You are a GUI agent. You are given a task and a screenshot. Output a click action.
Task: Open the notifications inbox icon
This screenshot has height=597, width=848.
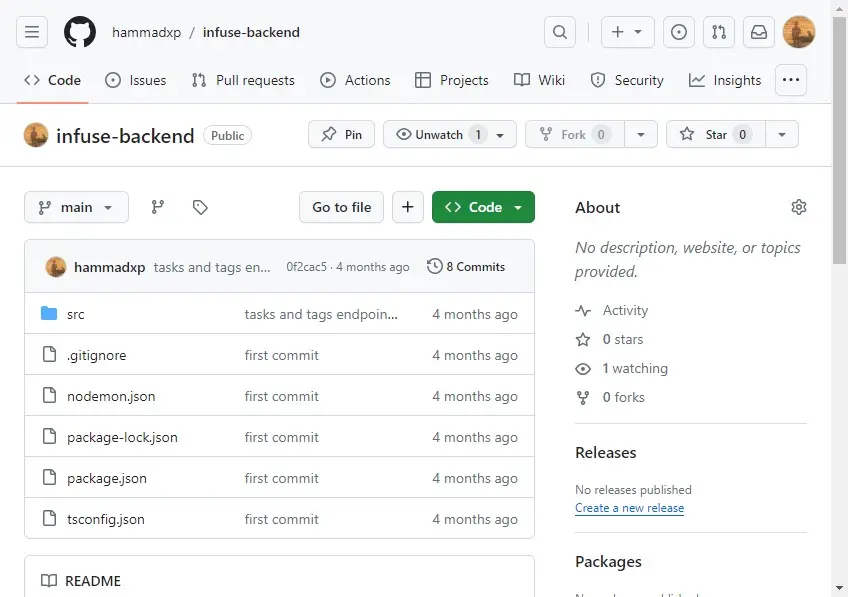tap(759, 32)
